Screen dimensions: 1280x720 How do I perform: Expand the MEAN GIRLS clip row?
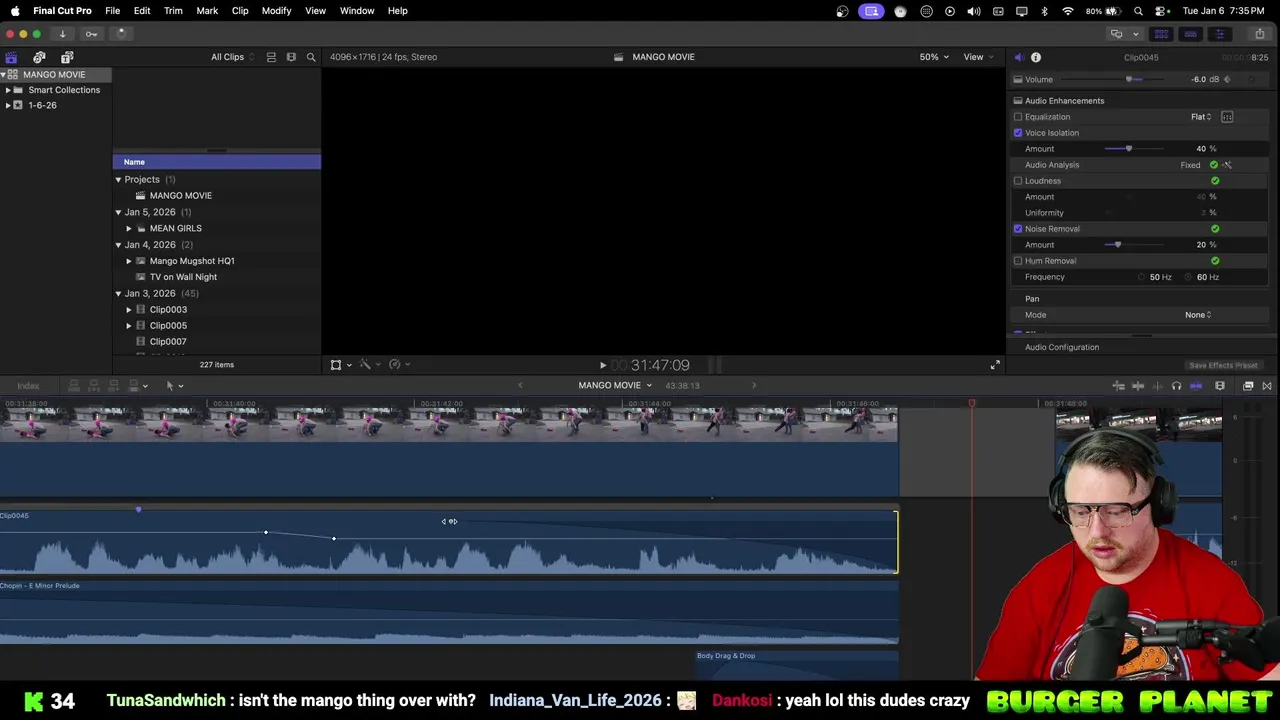pyautogui.click(x=129, y=228)
